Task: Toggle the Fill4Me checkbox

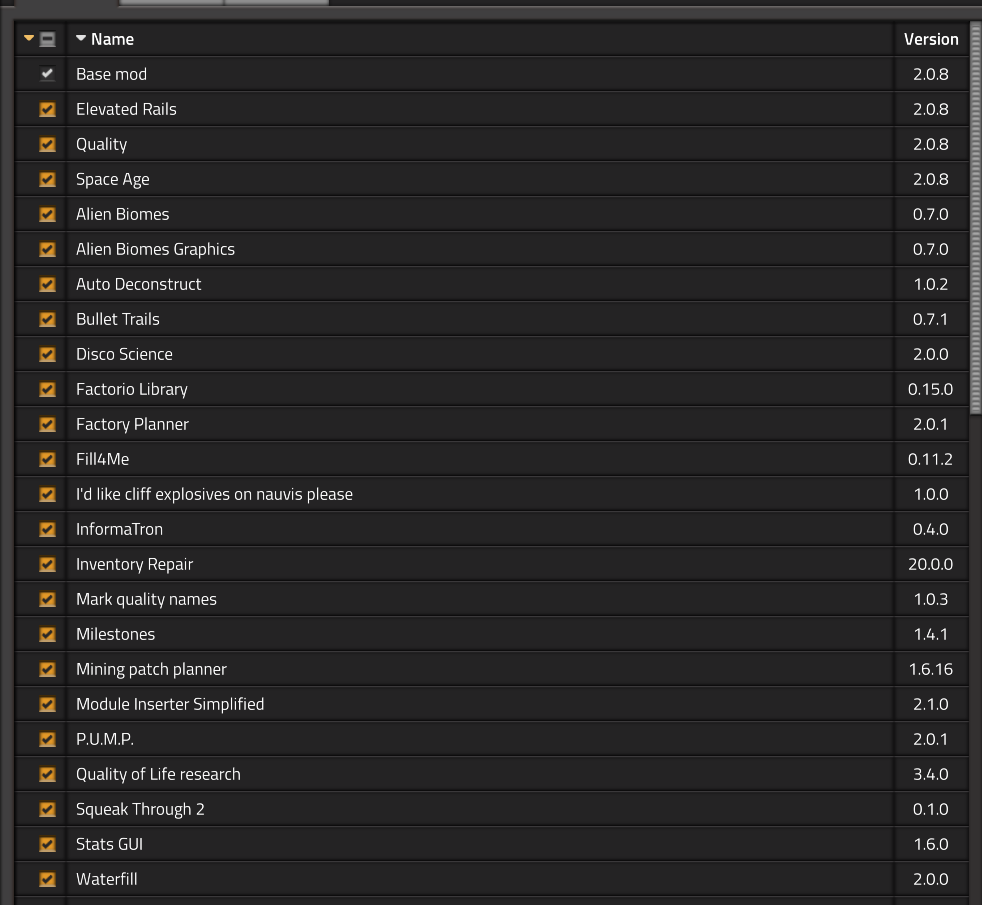Action: point(48,459)
